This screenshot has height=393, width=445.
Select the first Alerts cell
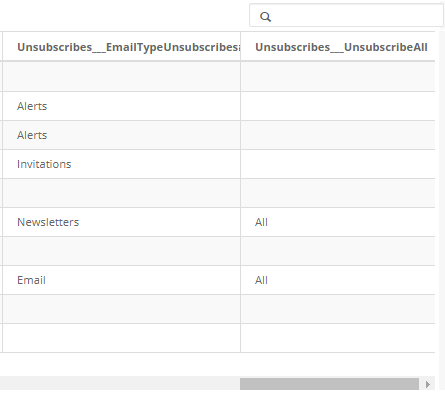pyautogui.click(x=121, y=106)
